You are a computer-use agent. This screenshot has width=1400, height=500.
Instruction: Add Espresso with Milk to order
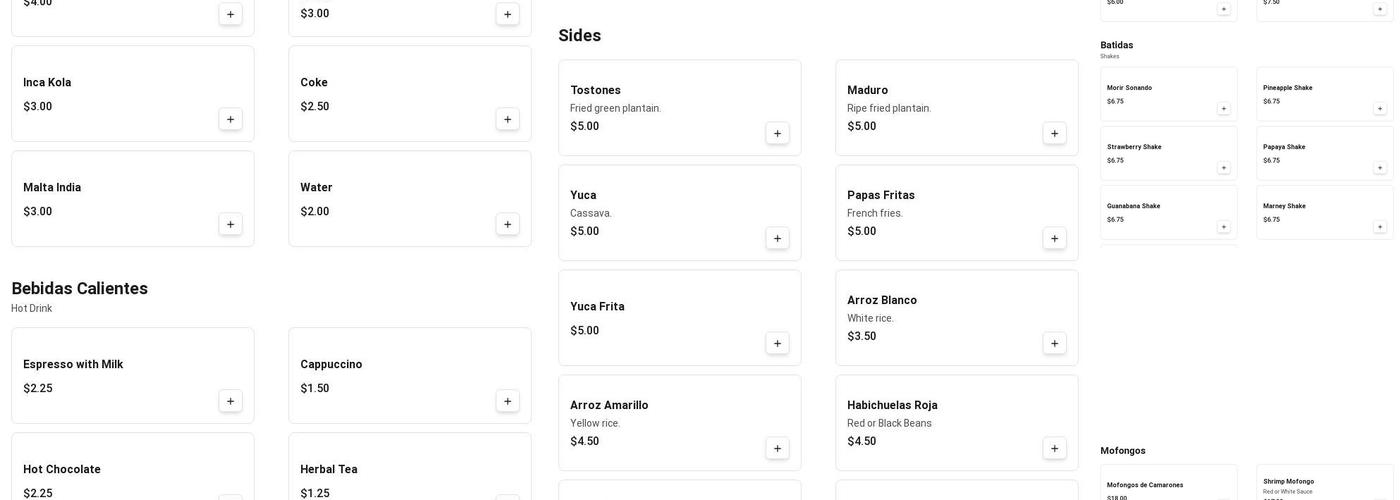[230, 401]
